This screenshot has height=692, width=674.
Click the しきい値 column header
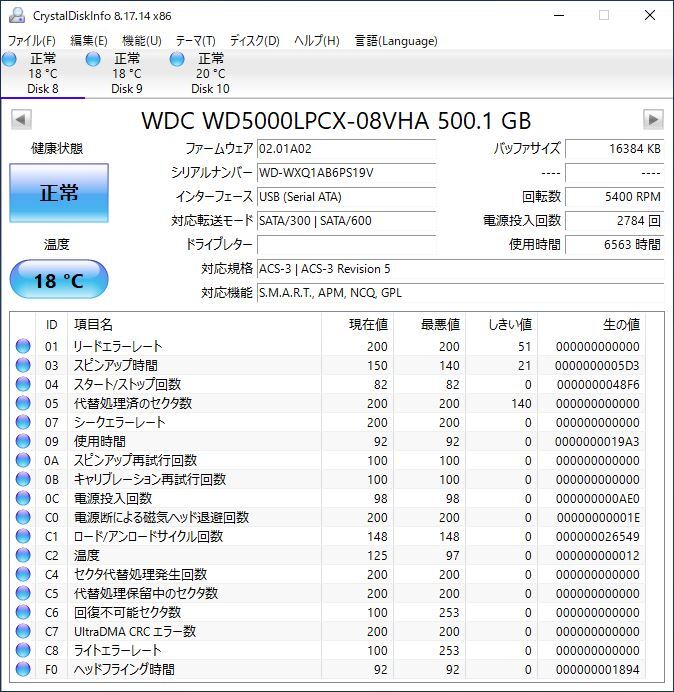(510, 324)
